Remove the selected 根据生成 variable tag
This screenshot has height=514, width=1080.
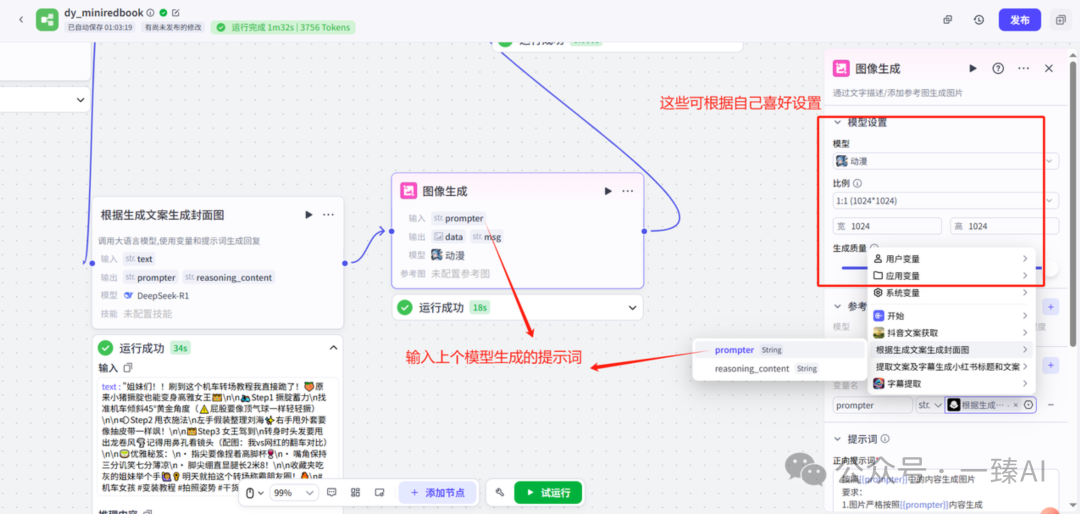(x=1016, y=406)
